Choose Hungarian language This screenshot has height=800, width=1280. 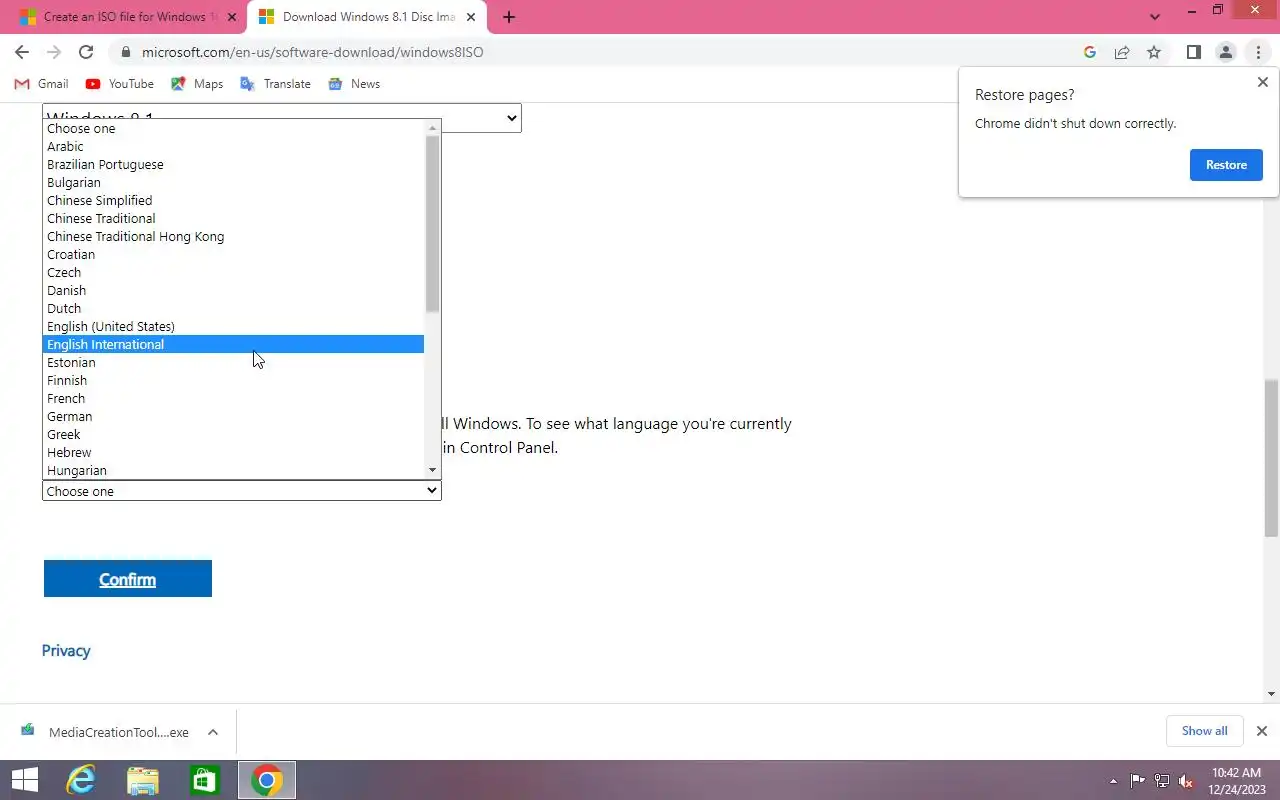click(234, 470)
